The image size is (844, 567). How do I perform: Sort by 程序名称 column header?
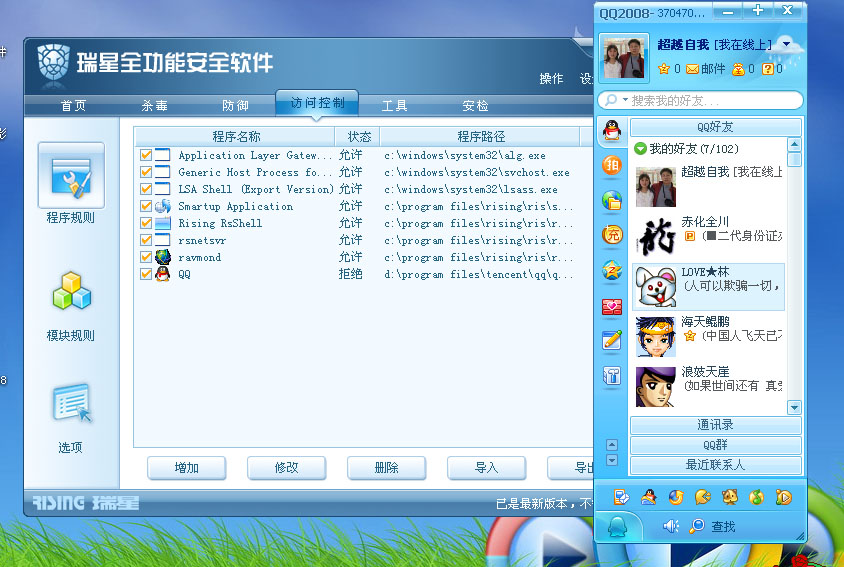[235, 137]
